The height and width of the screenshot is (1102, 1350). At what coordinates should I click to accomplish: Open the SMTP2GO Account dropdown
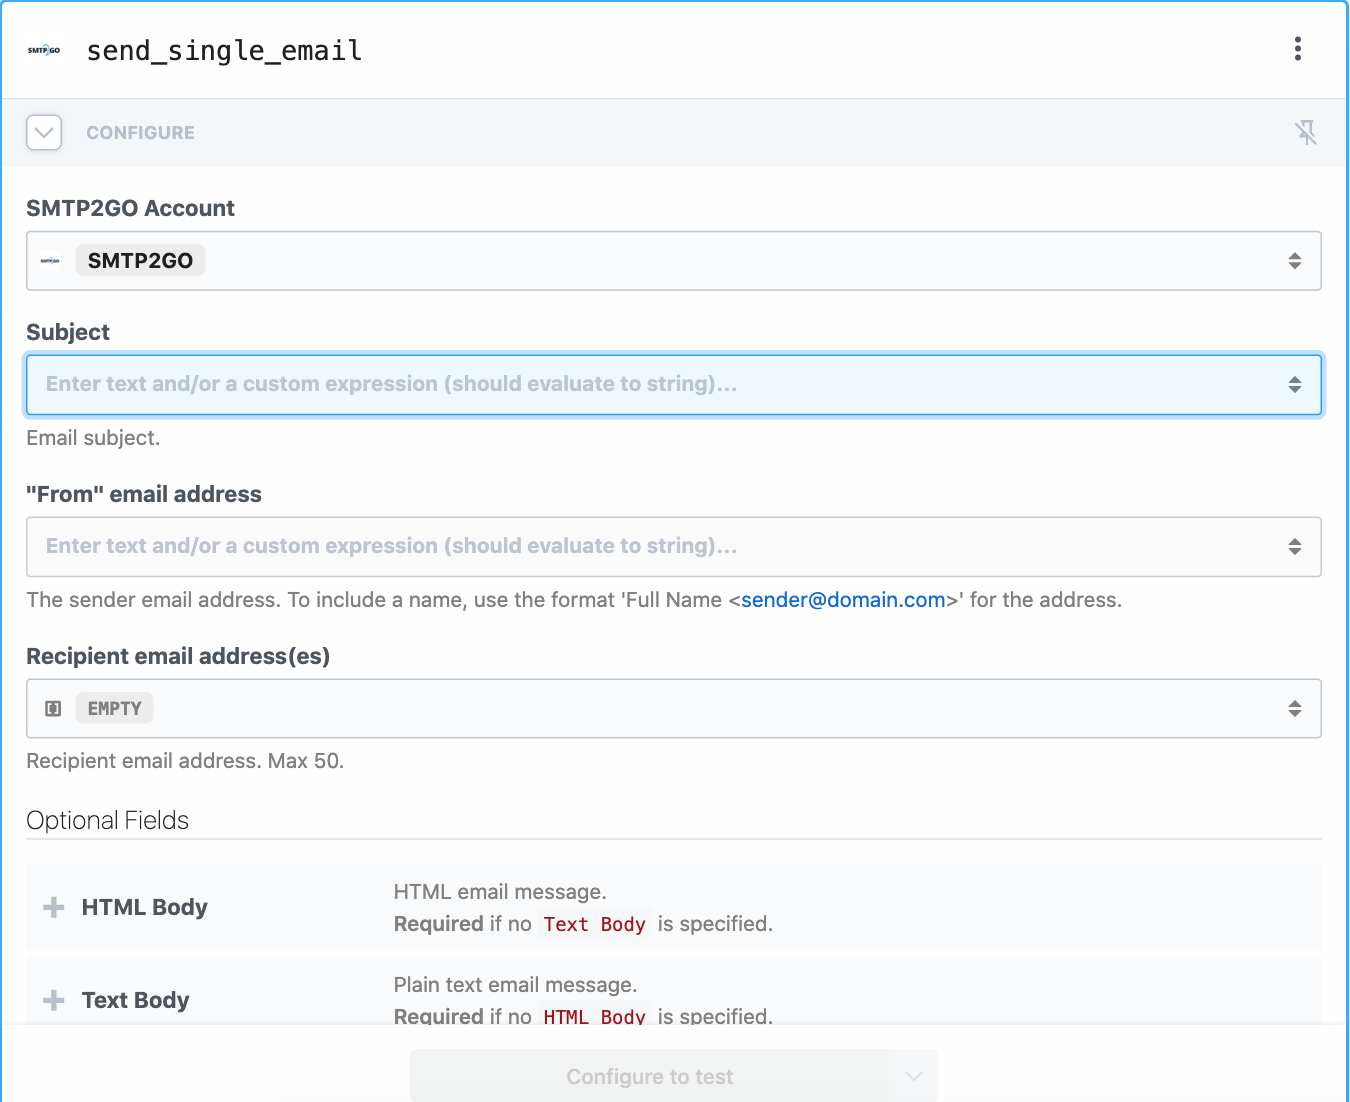674,261
